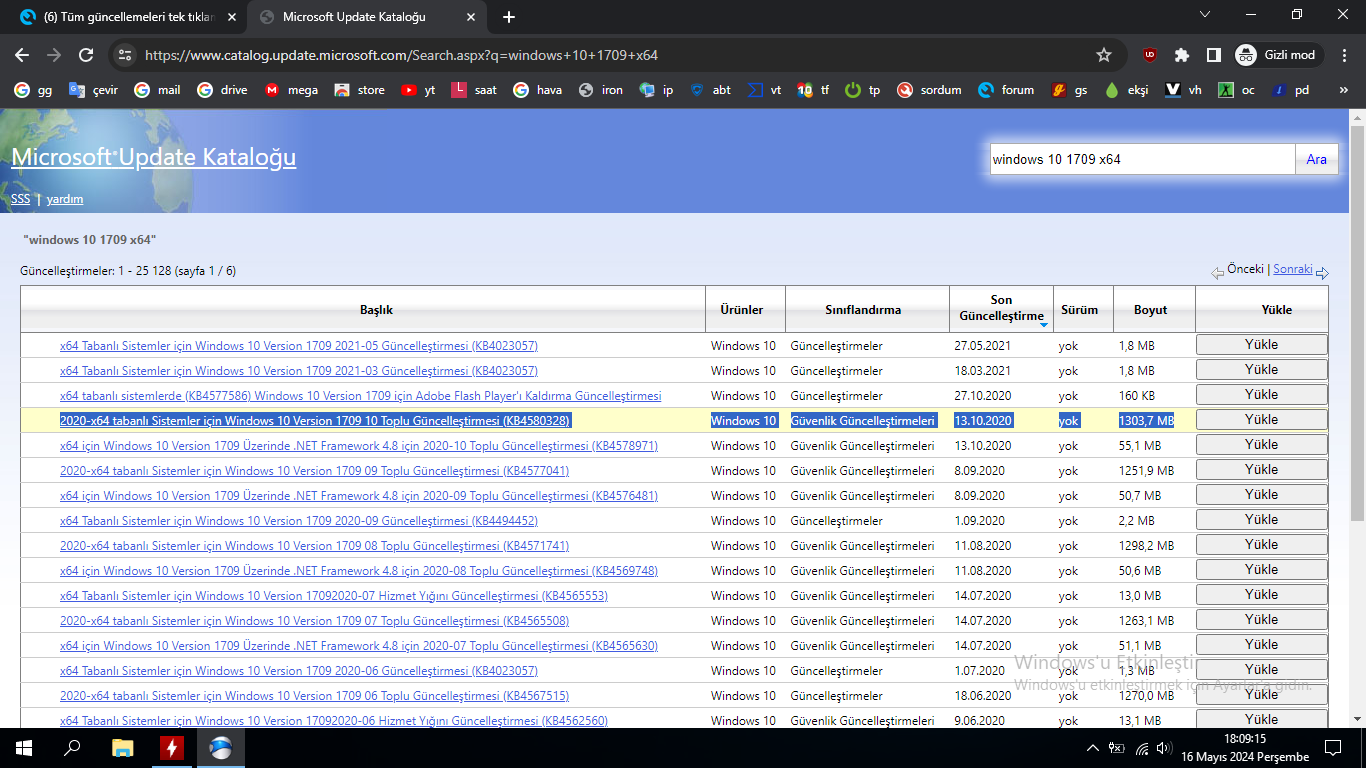
Task: Open a new browser tab
Action: click(509, 17)
